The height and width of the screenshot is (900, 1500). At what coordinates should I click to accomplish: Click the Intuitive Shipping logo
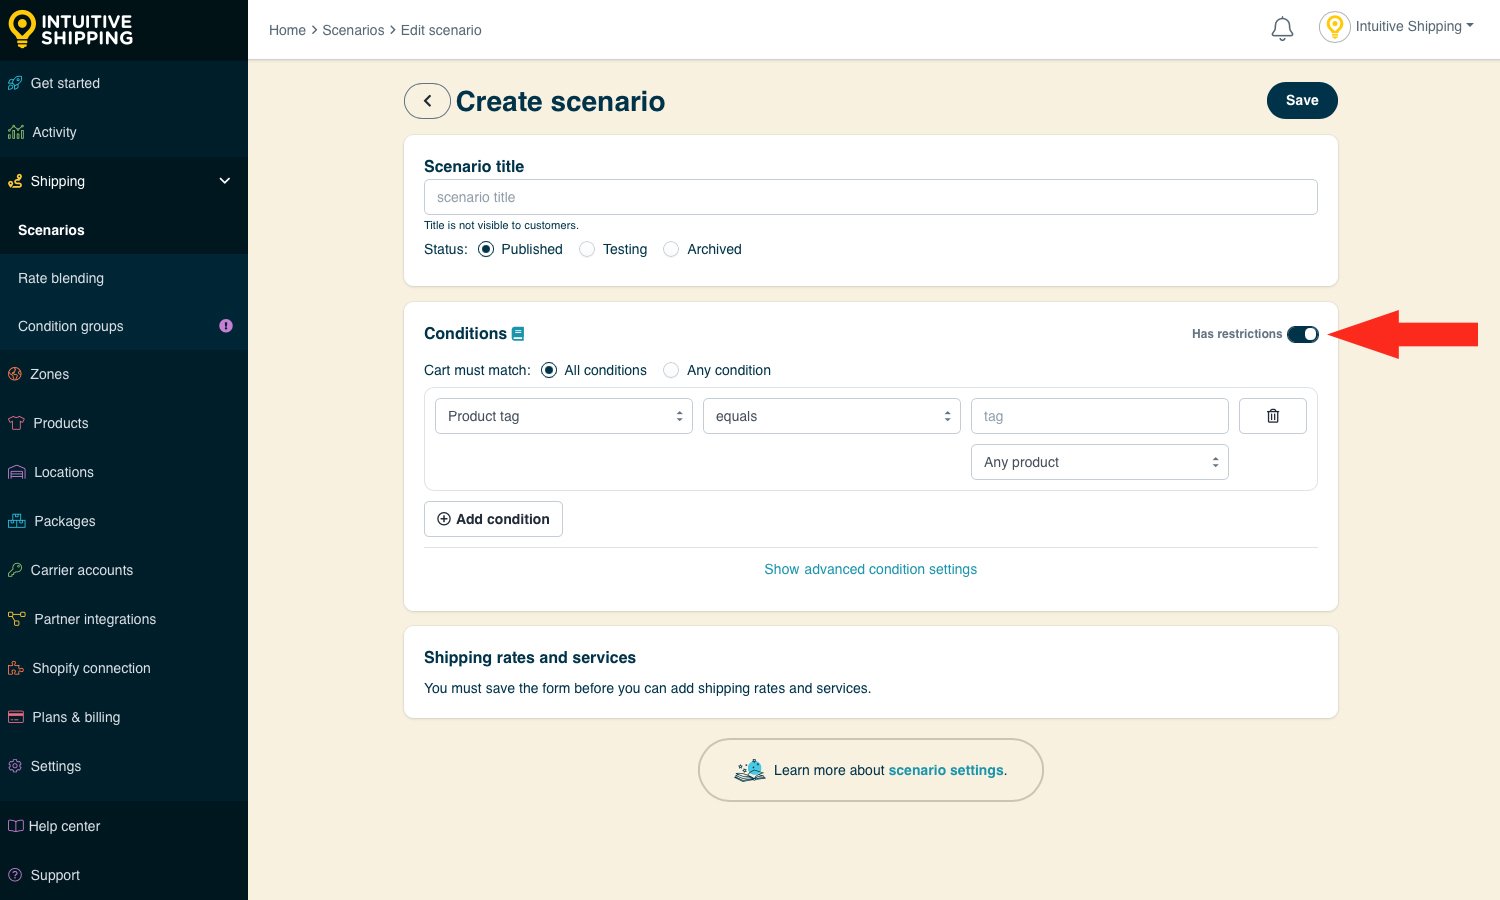[x=70, y=30]
